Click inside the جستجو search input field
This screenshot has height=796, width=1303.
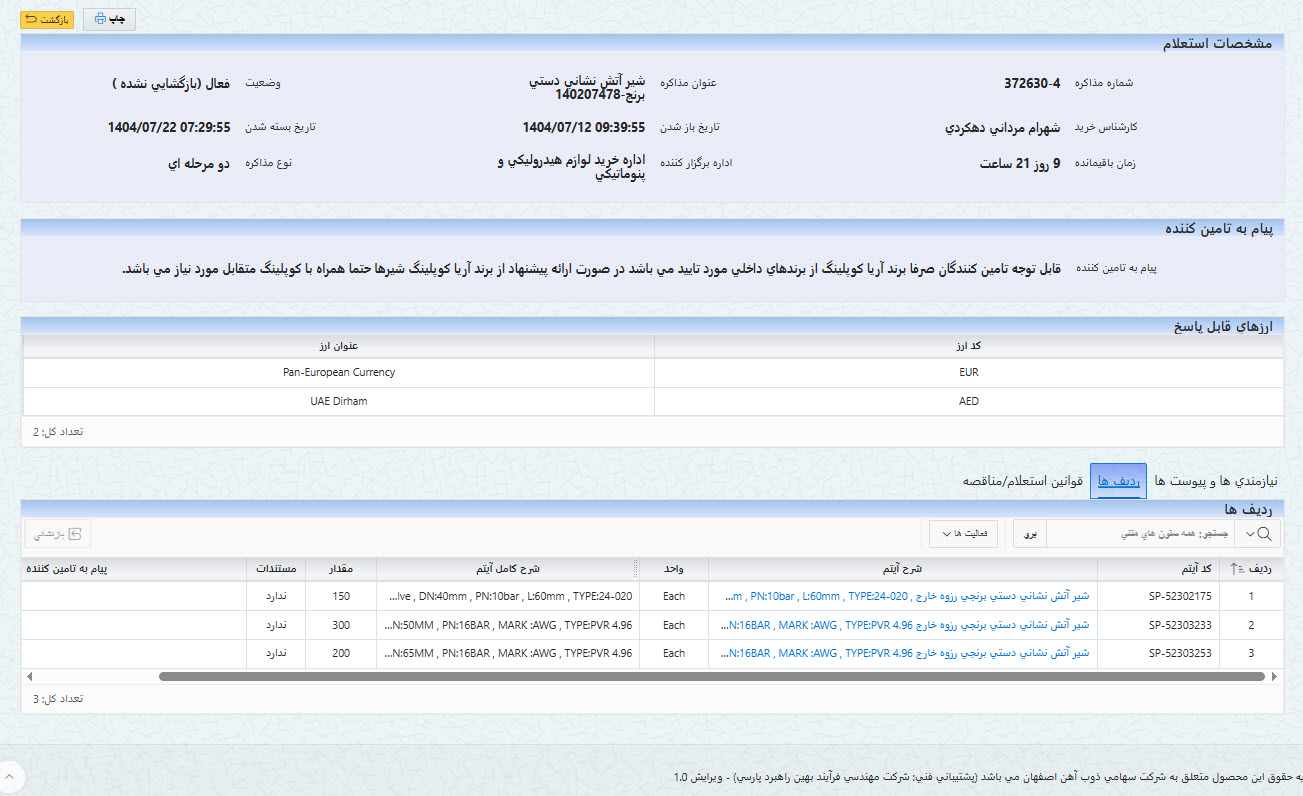point(1150,533)
